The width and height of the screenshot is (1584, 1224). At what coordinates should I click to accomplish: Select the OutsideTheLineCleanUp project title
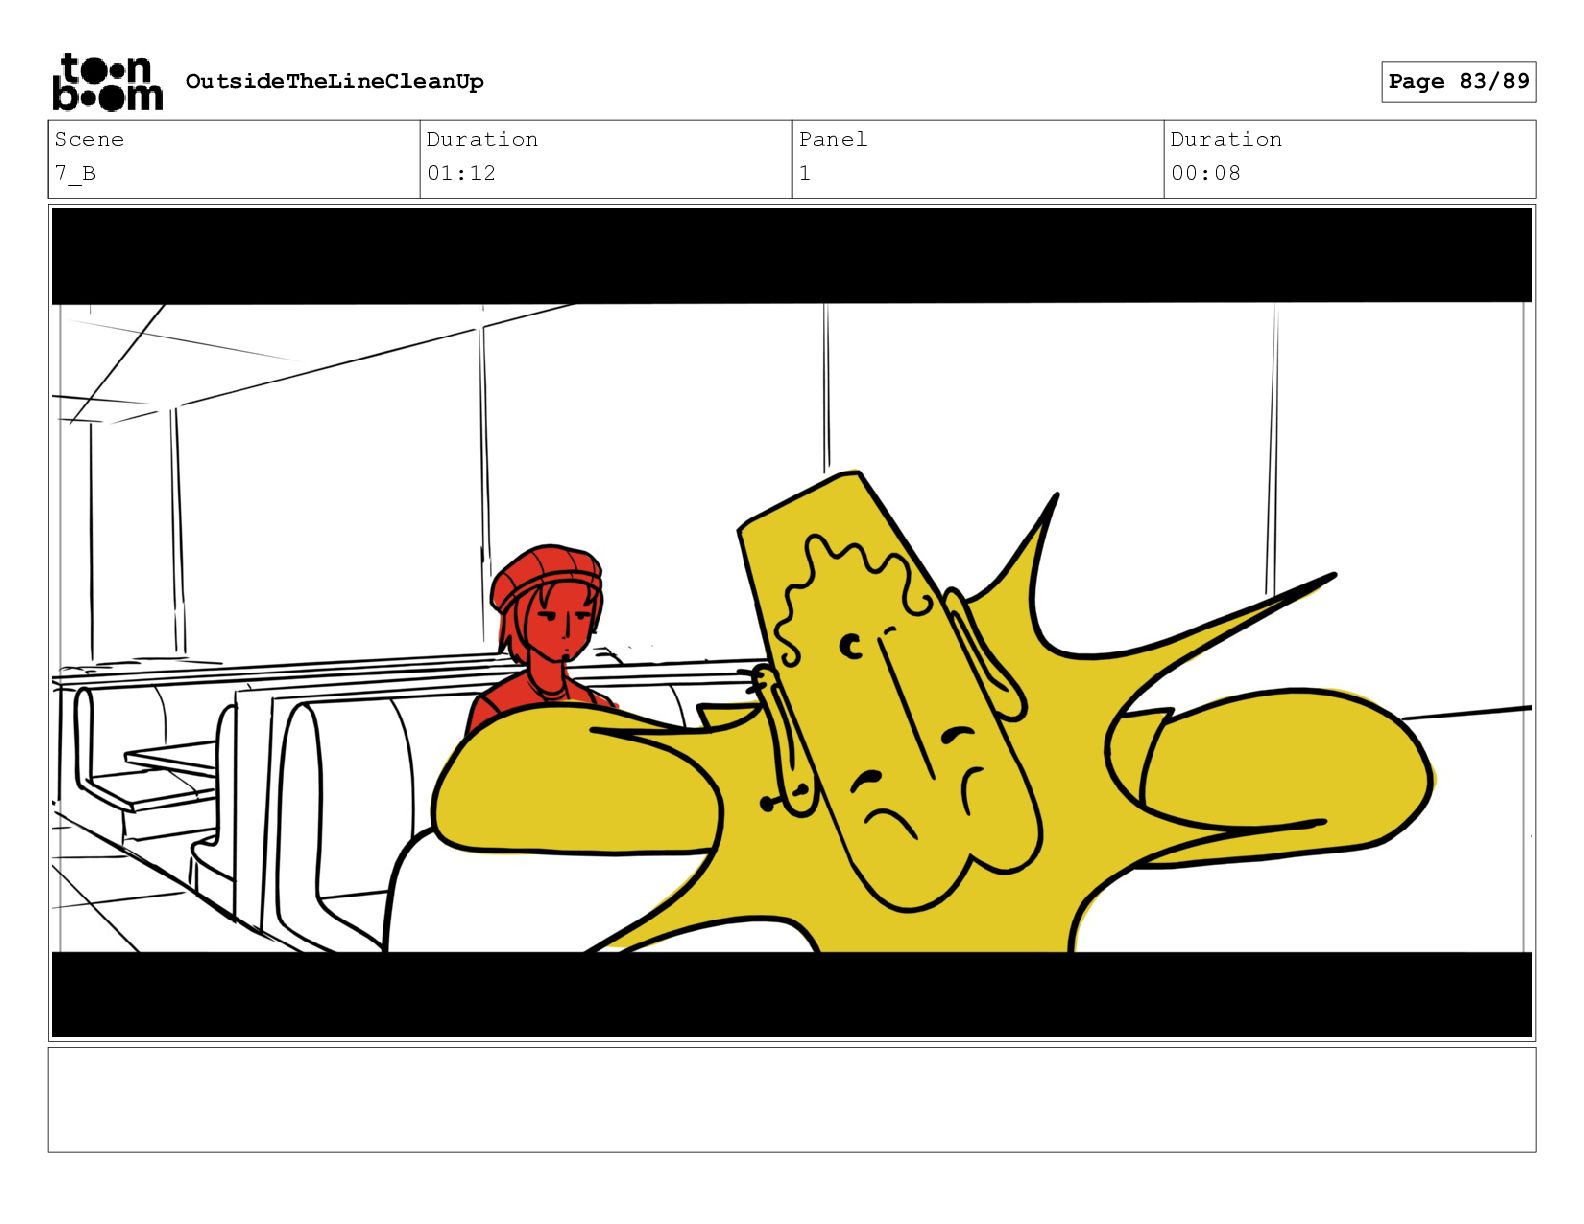(x=334, y=82)
